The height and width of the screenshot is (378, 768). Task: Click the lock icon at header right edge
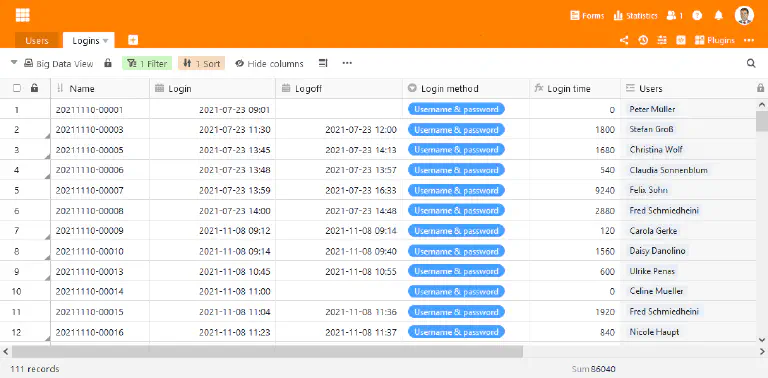click(x=761, y=88)
